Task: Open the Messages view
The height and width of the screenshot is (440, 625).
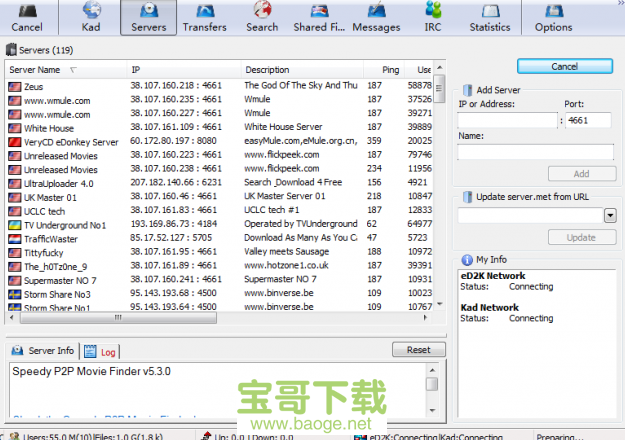Action: (x=376, y=18)
